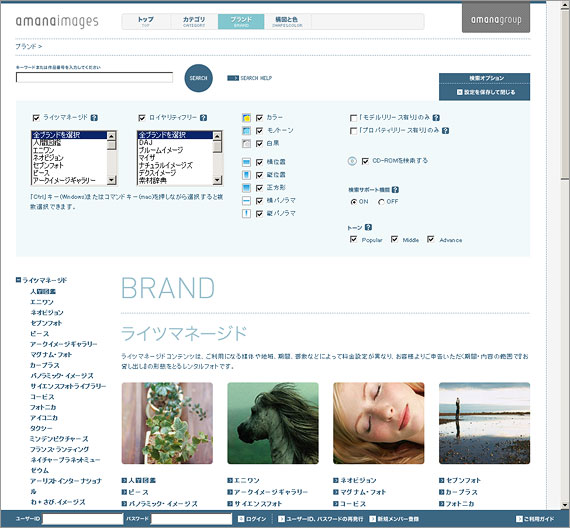This screenshot has width=570, height=528.
Task: Open help for ロイヤリティフリー
Action: tap(204, 118)
